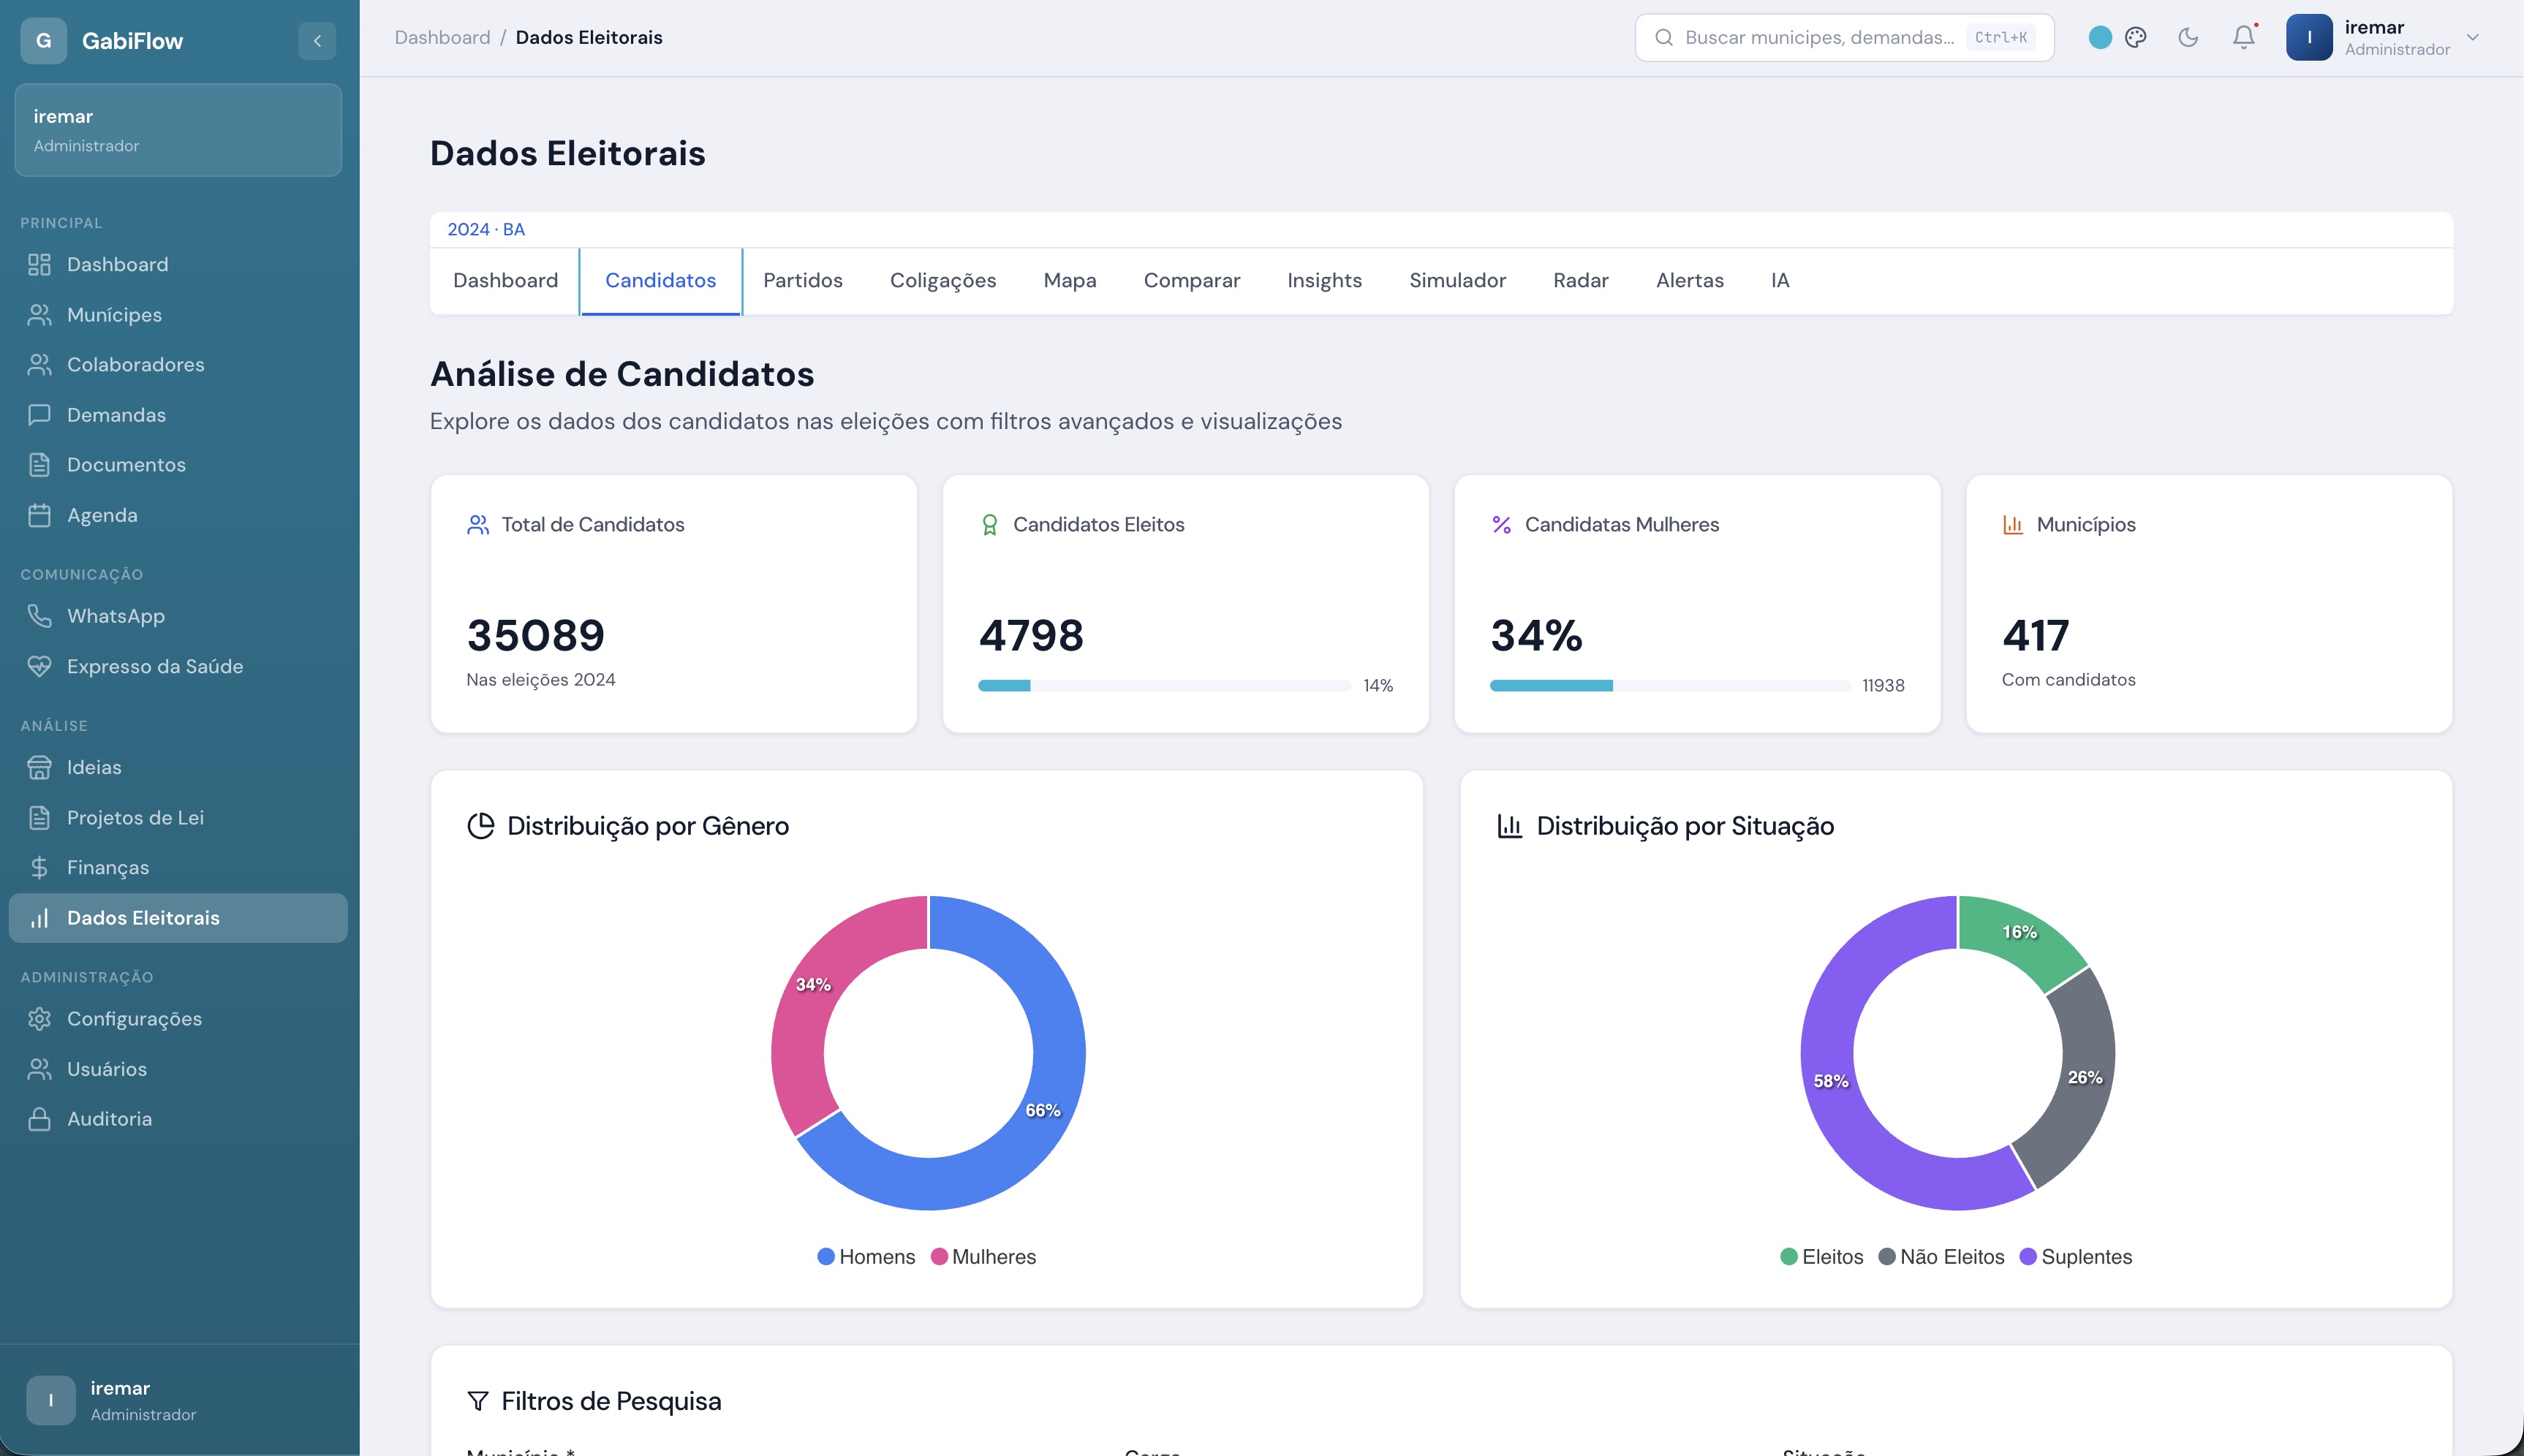The width and height of the screenshot is (2524, 1456).
Task: Collapse the sidebar with the chevron button
Action: [x=317, y=41]
